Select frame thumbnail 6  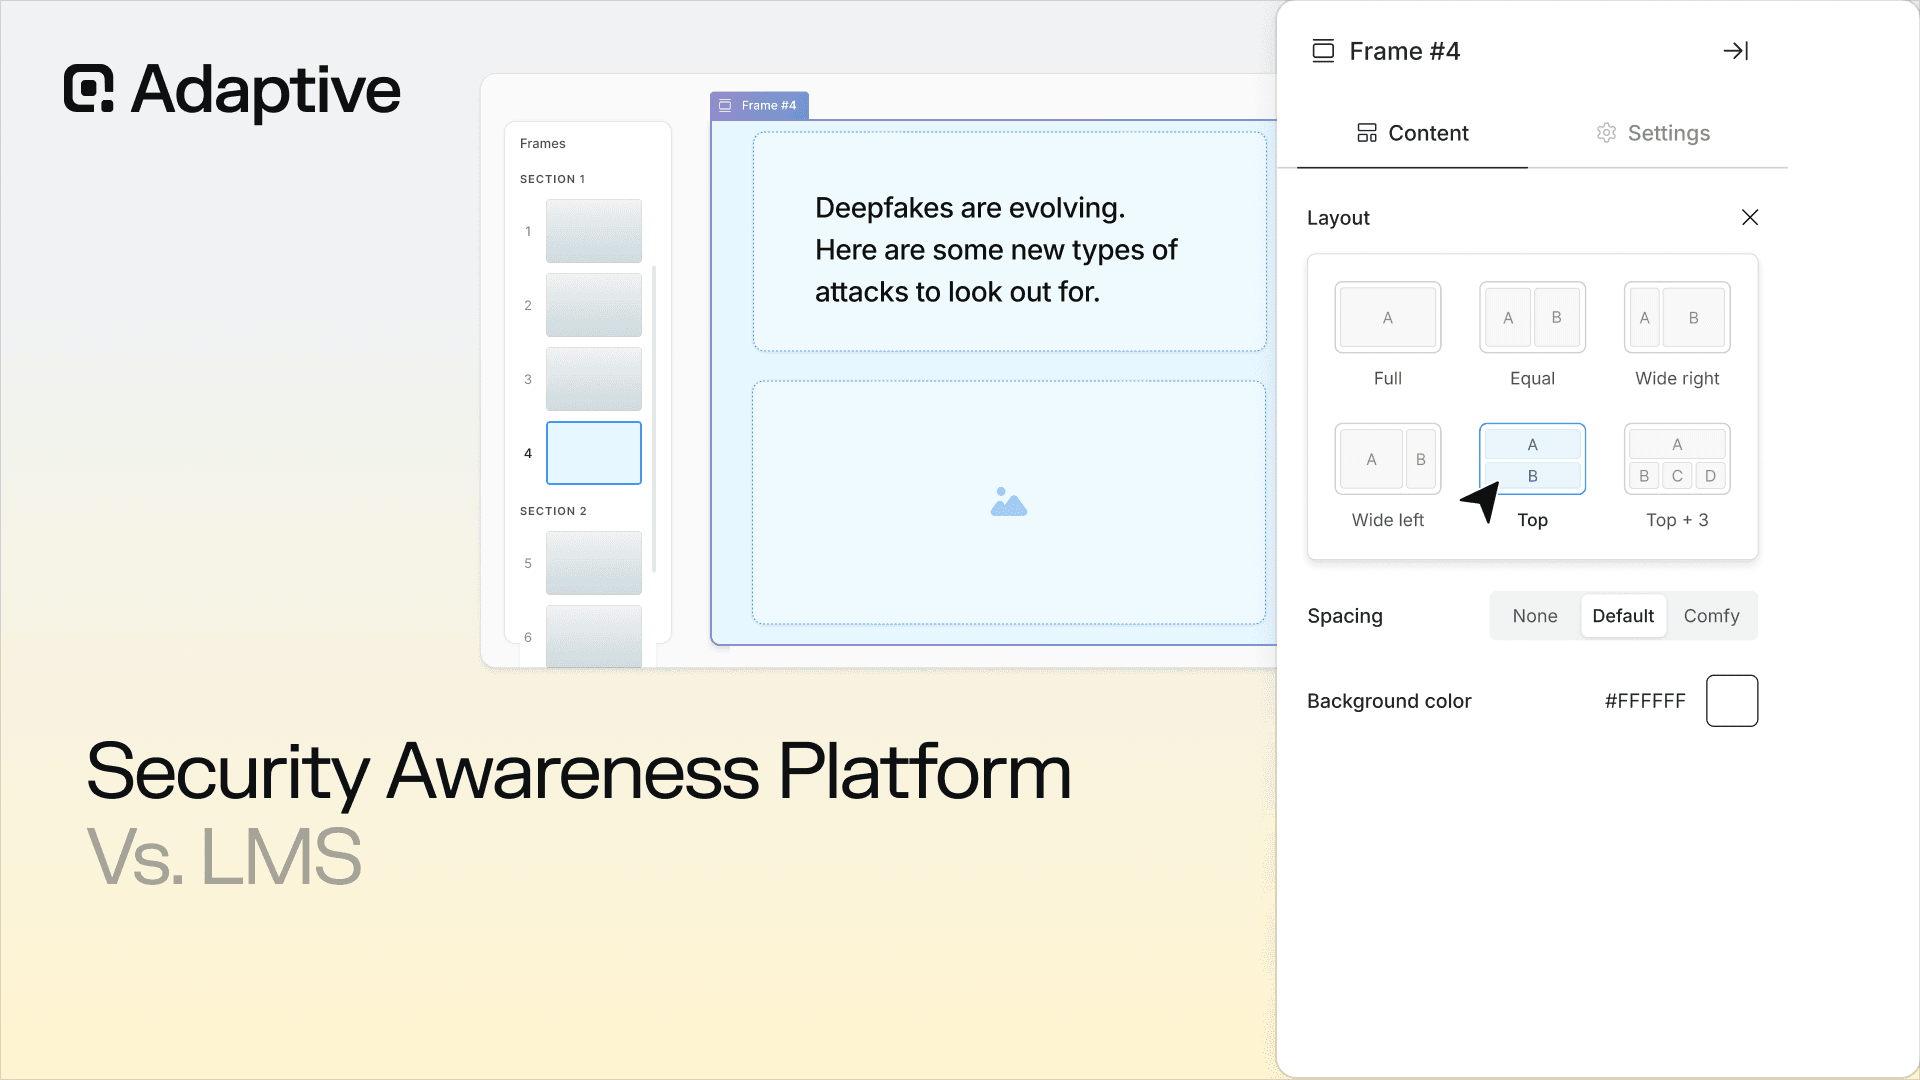pyautogui.click(x=594, y=636)
